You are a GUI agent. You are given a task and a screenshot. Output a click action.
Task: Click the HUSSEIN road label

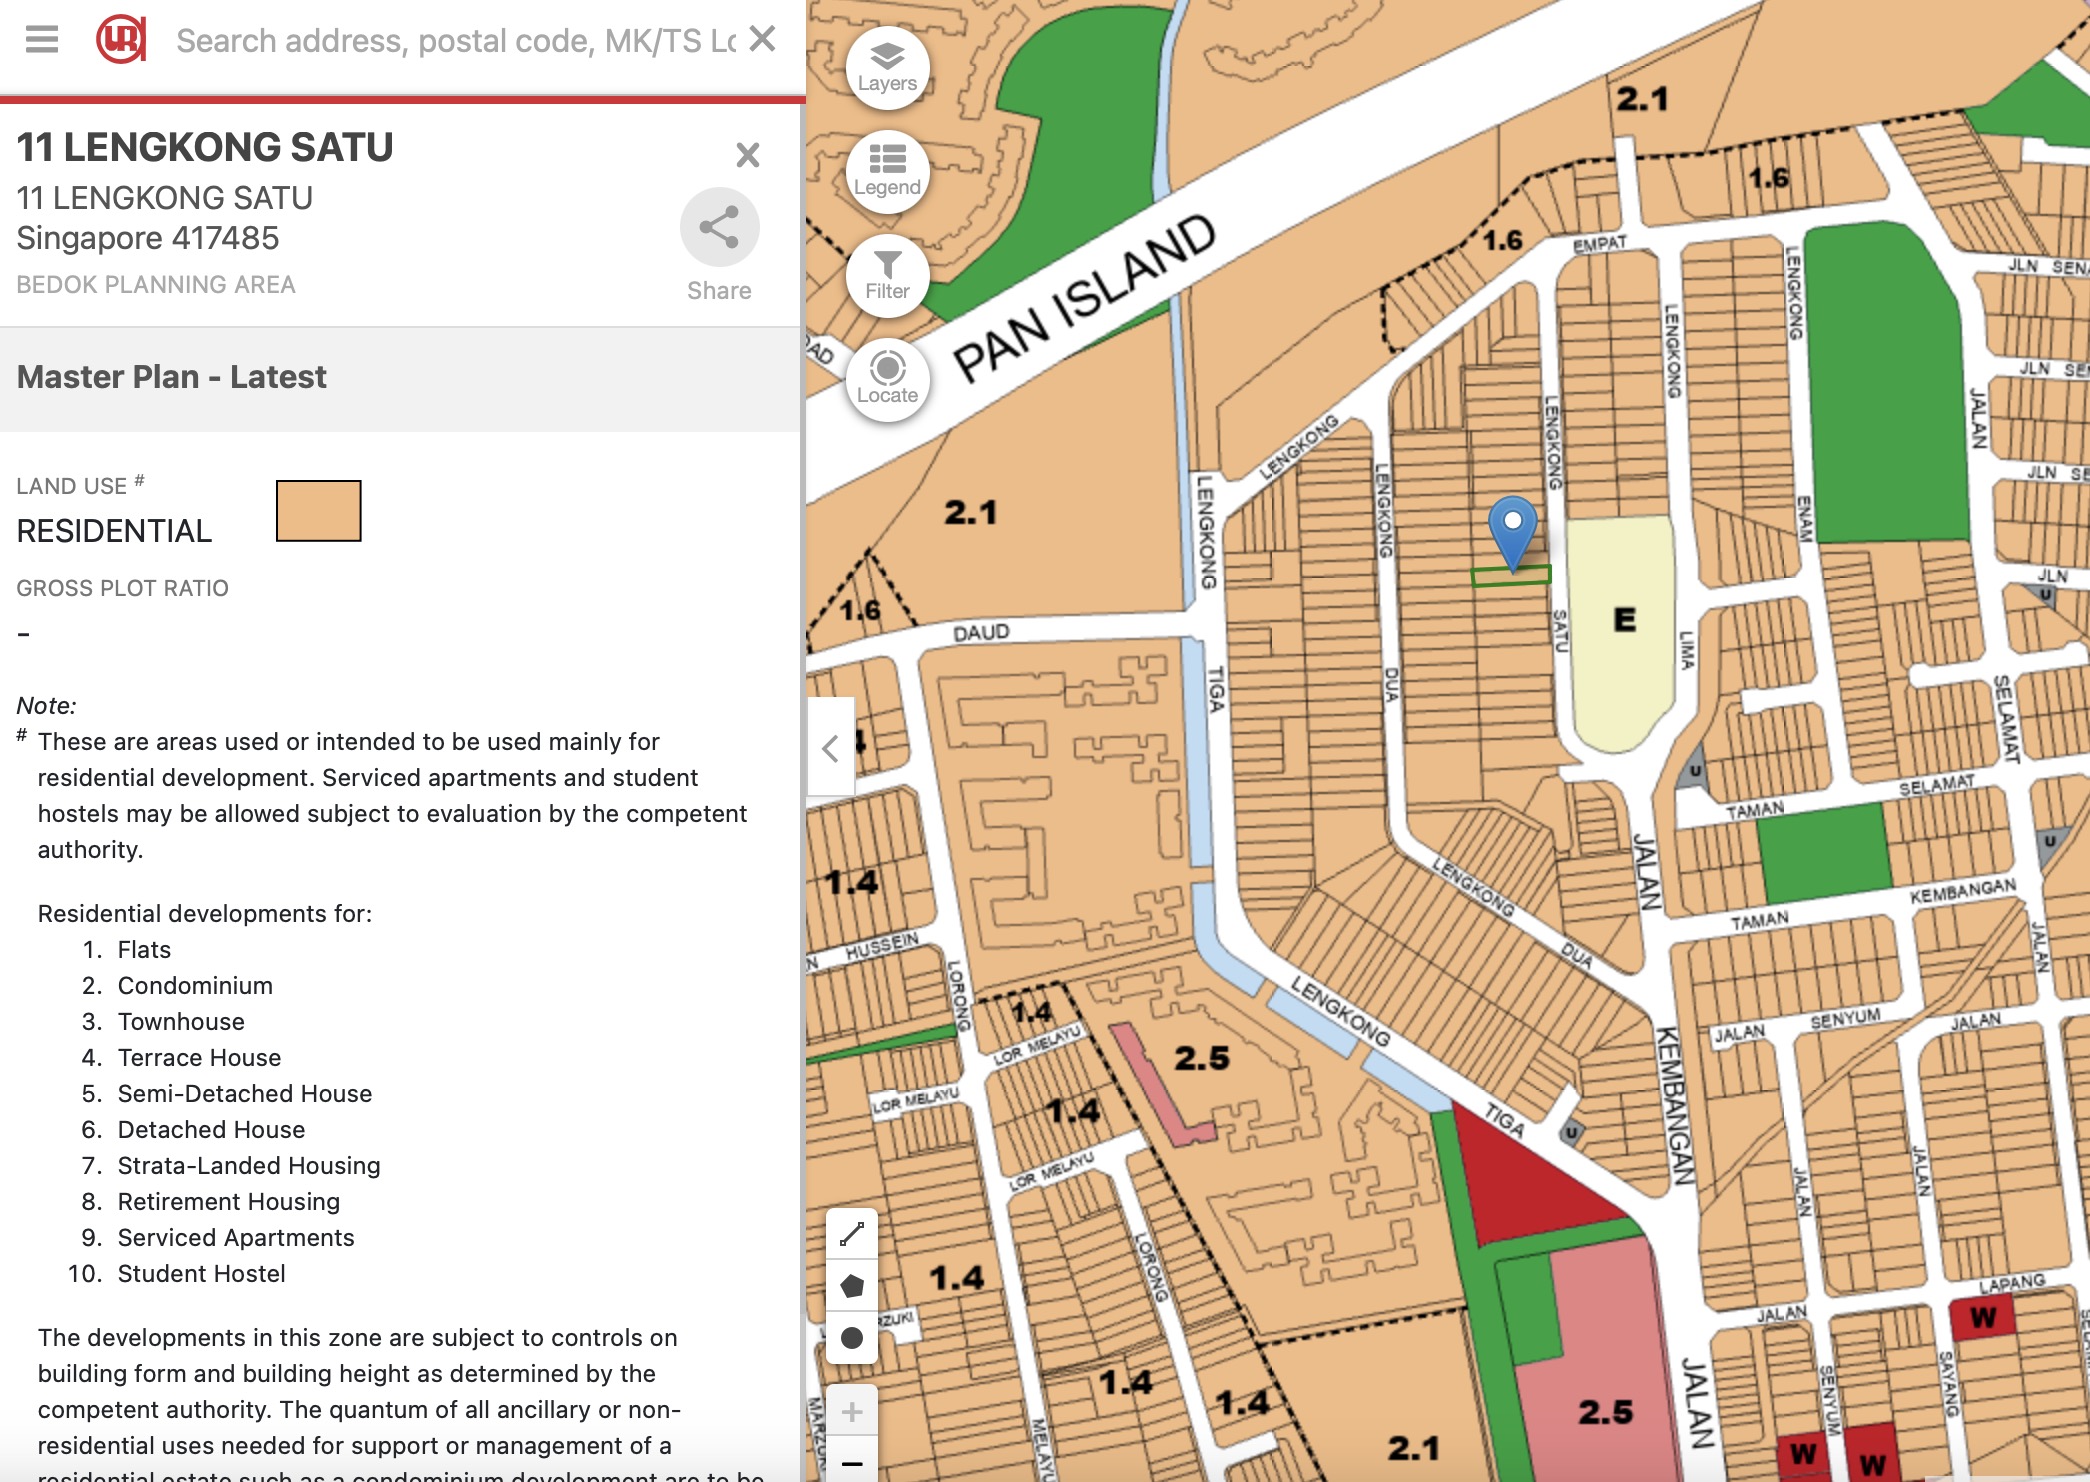pos(881,947)
